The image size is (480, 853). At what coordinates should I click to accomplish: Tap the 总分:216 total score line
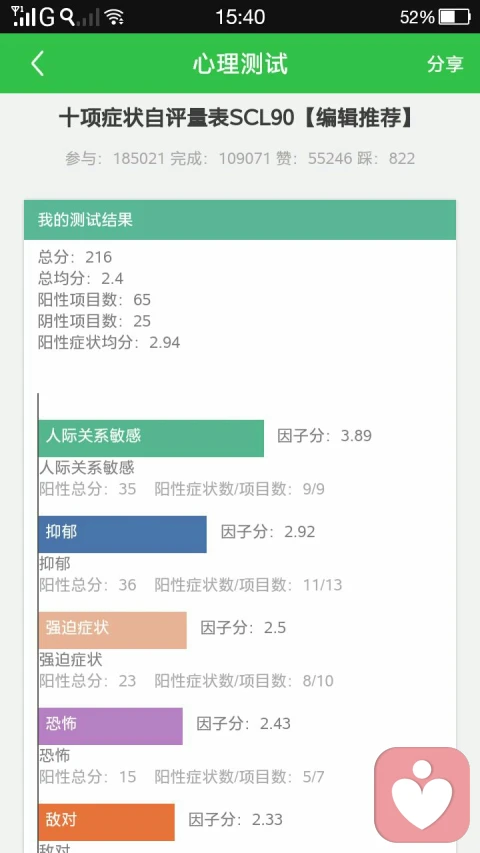(x=75, y=257)
